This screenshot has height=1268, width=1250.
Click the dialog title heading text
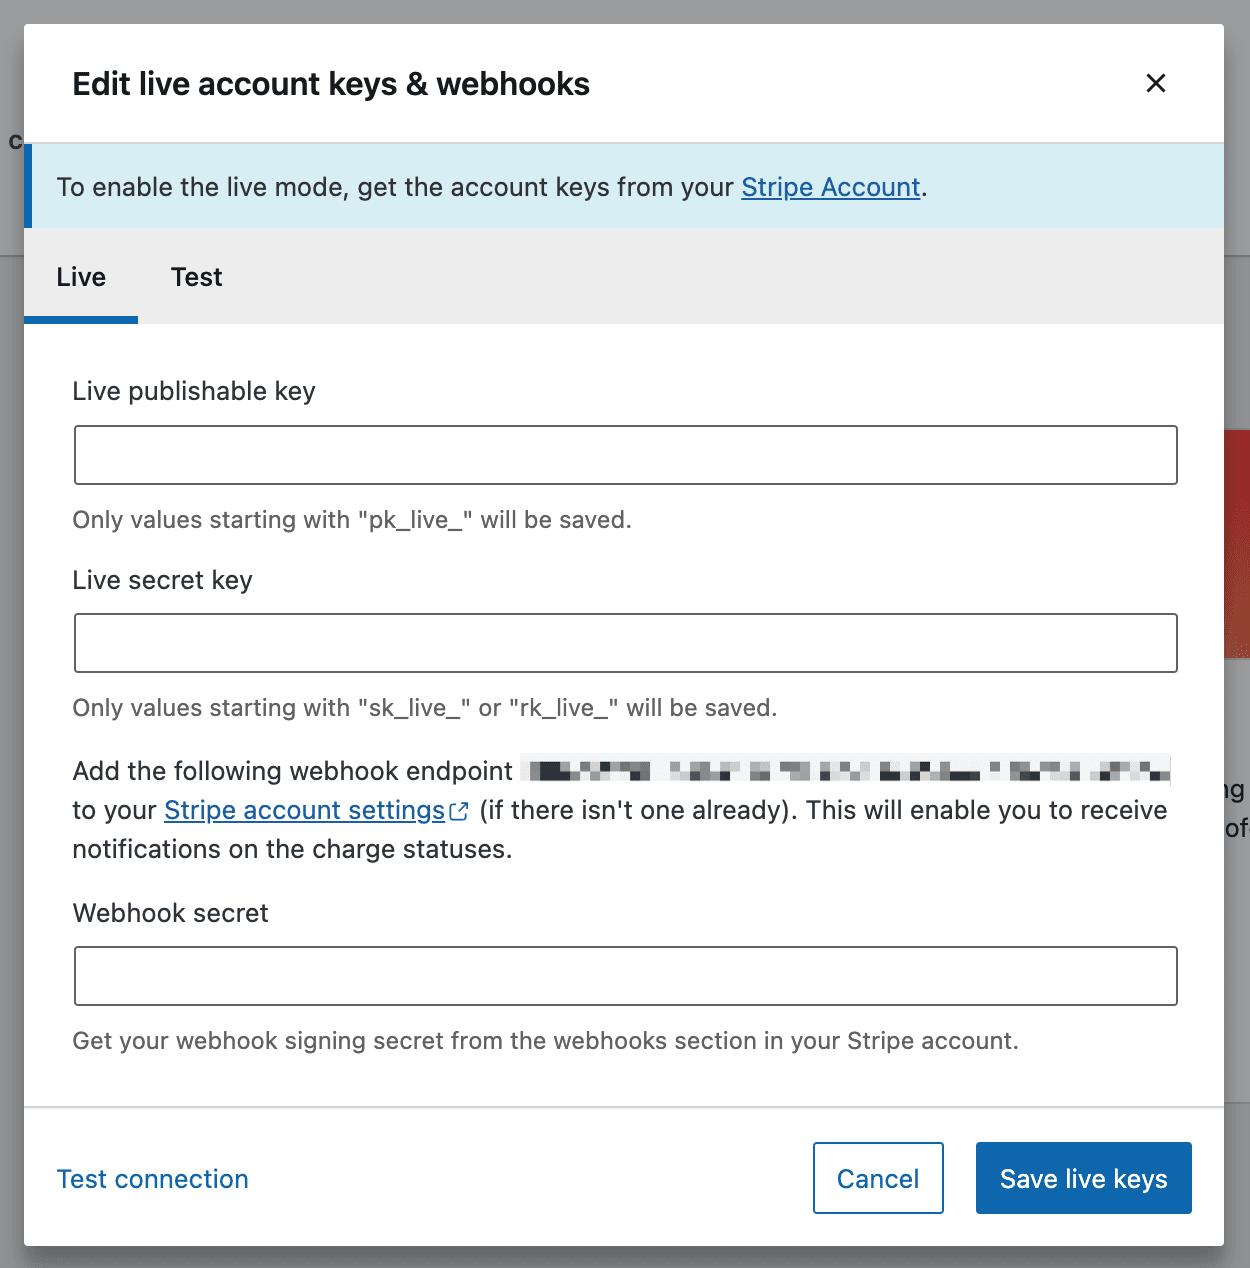(x=331, y=84)
